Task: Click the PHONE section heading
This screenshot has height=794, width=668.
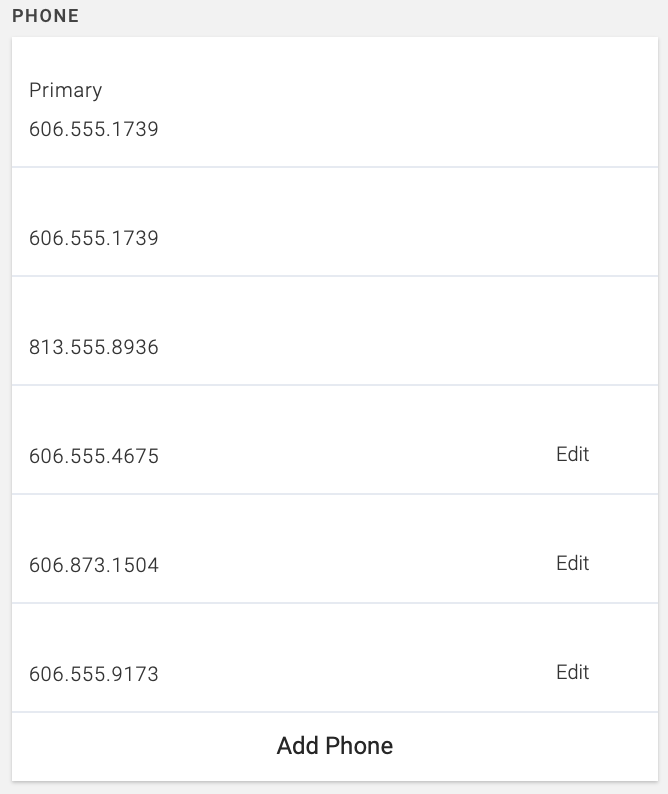Action: [45, 17]
